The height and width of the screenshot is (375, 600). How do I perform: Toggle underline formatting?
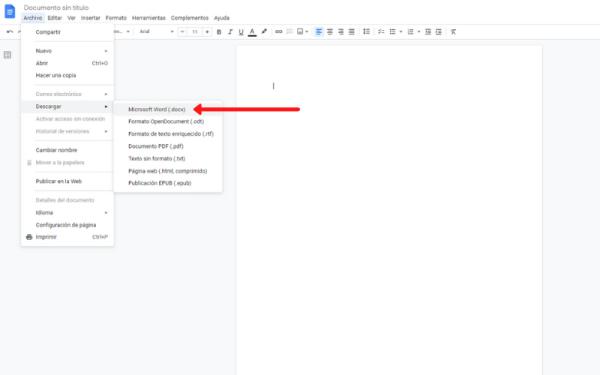click(241, 32)
